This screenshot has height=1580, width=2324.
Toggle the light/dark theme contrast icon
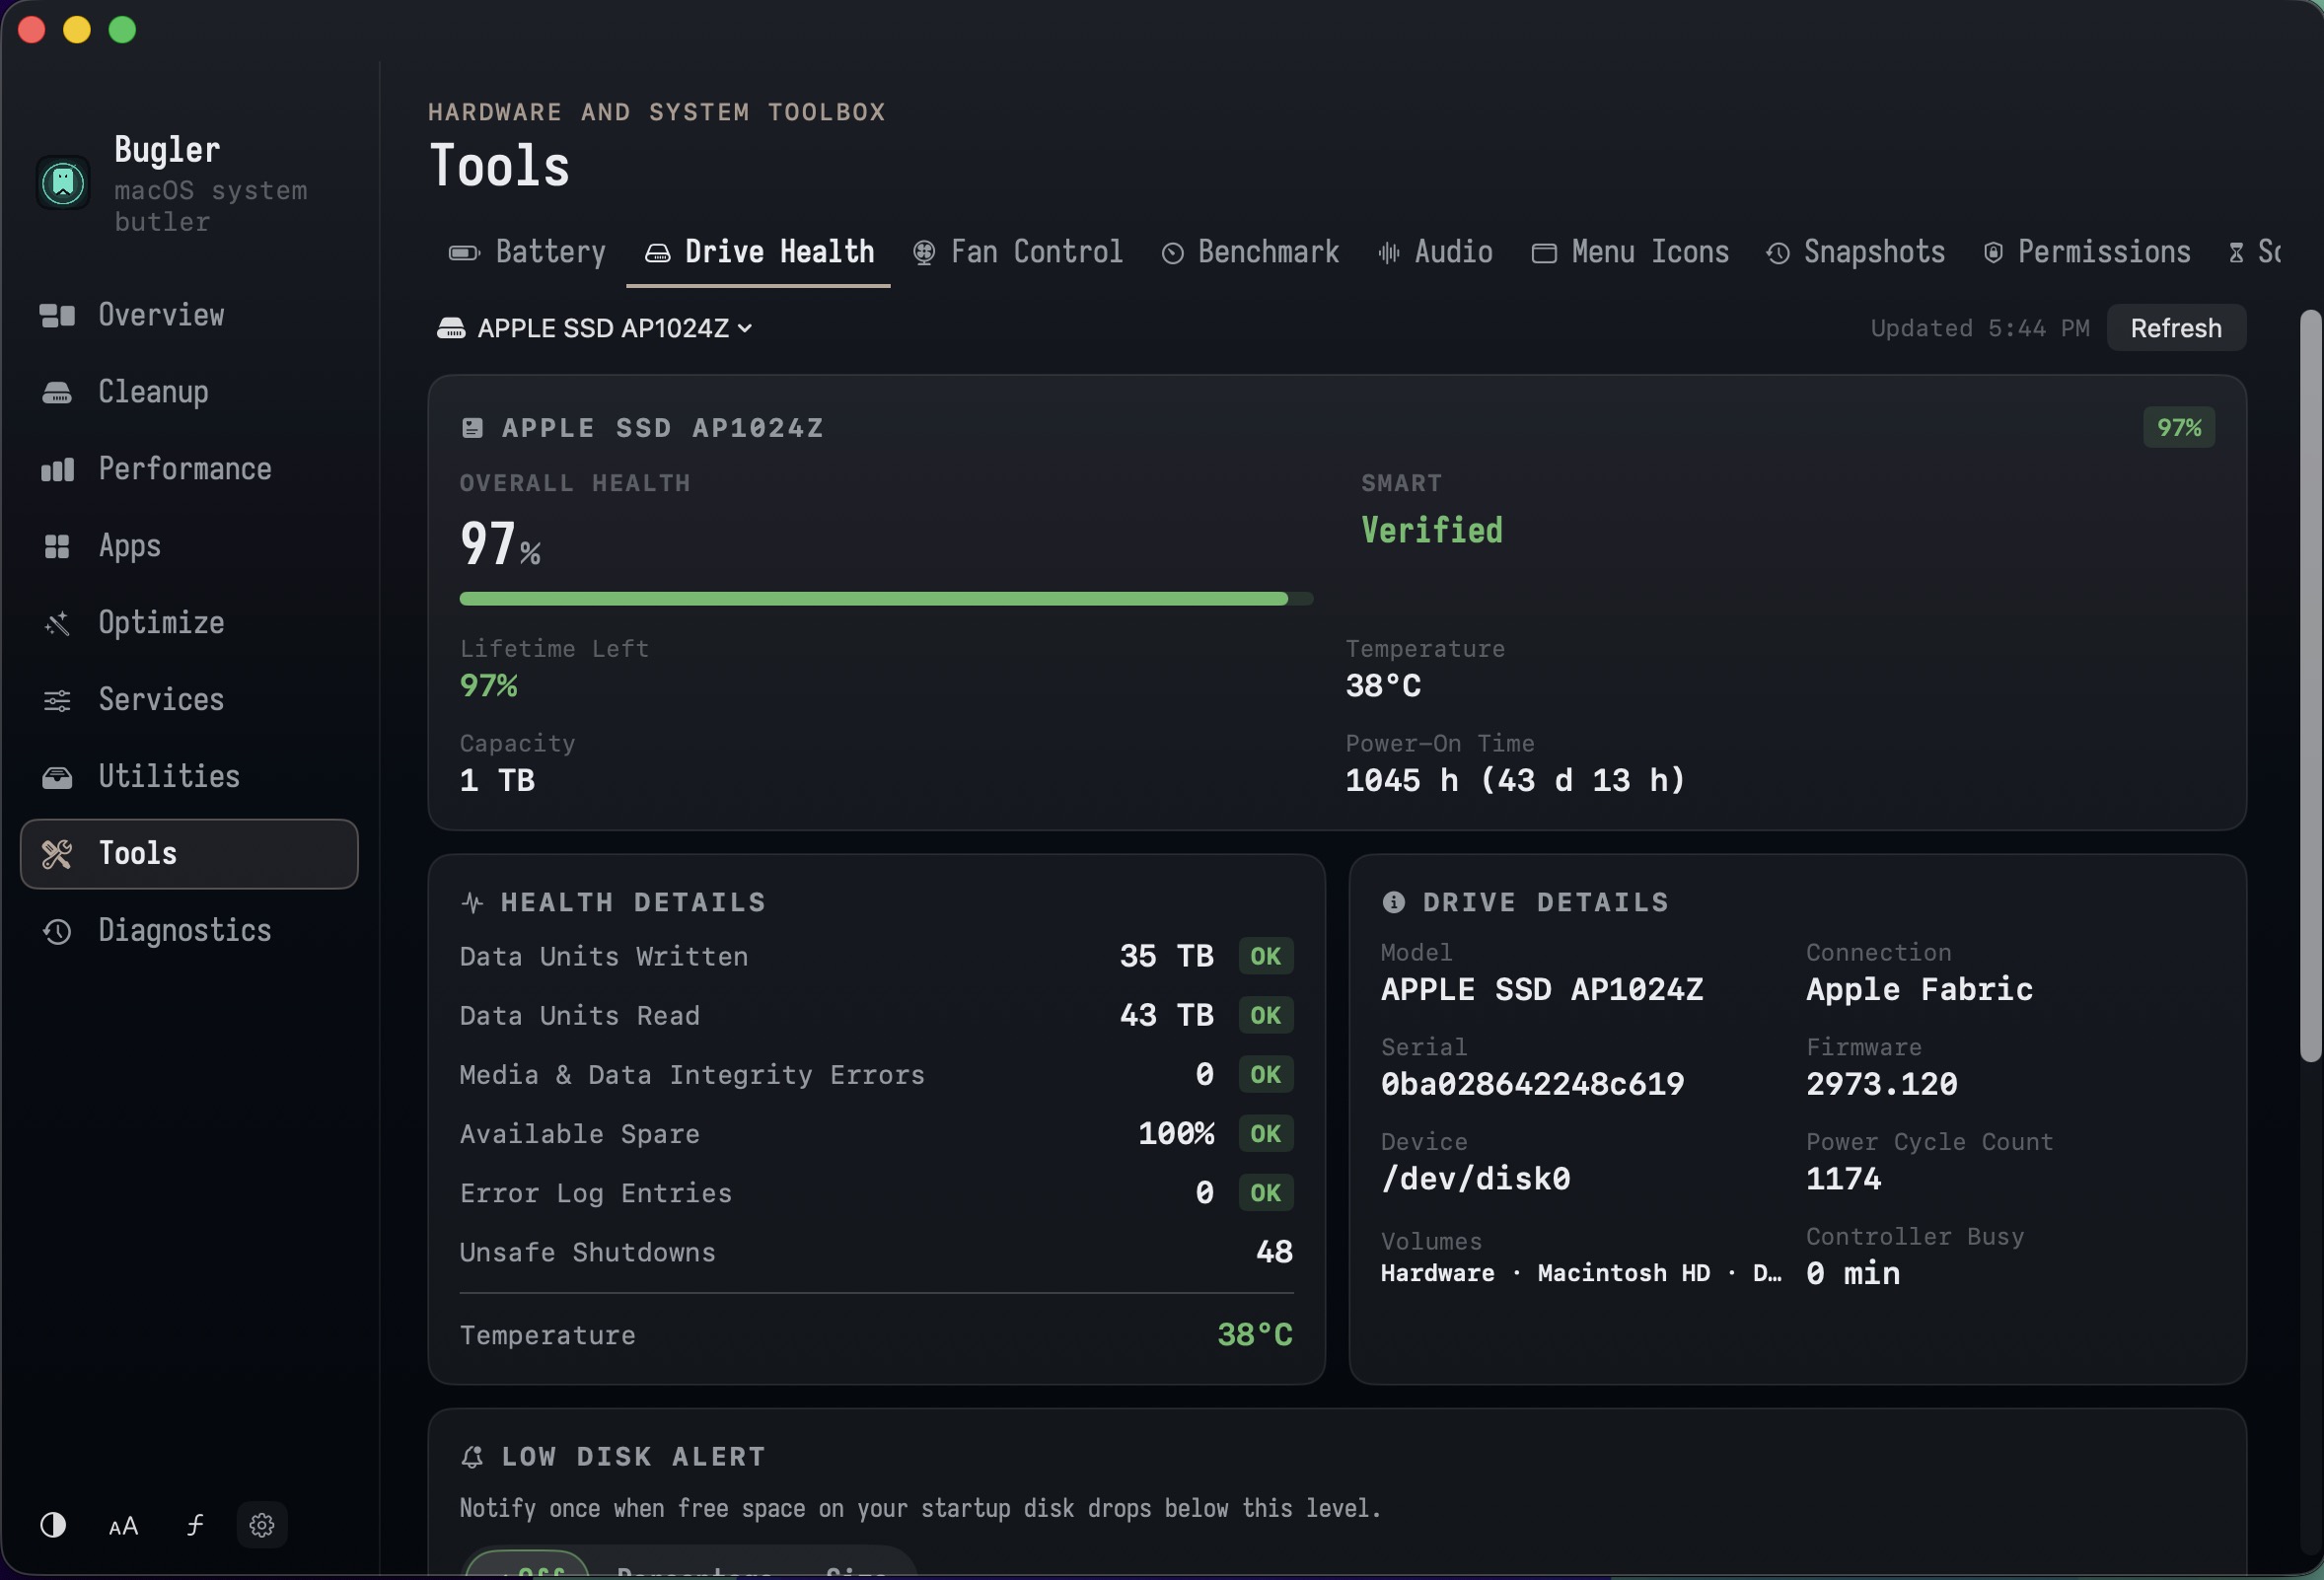53,1525
